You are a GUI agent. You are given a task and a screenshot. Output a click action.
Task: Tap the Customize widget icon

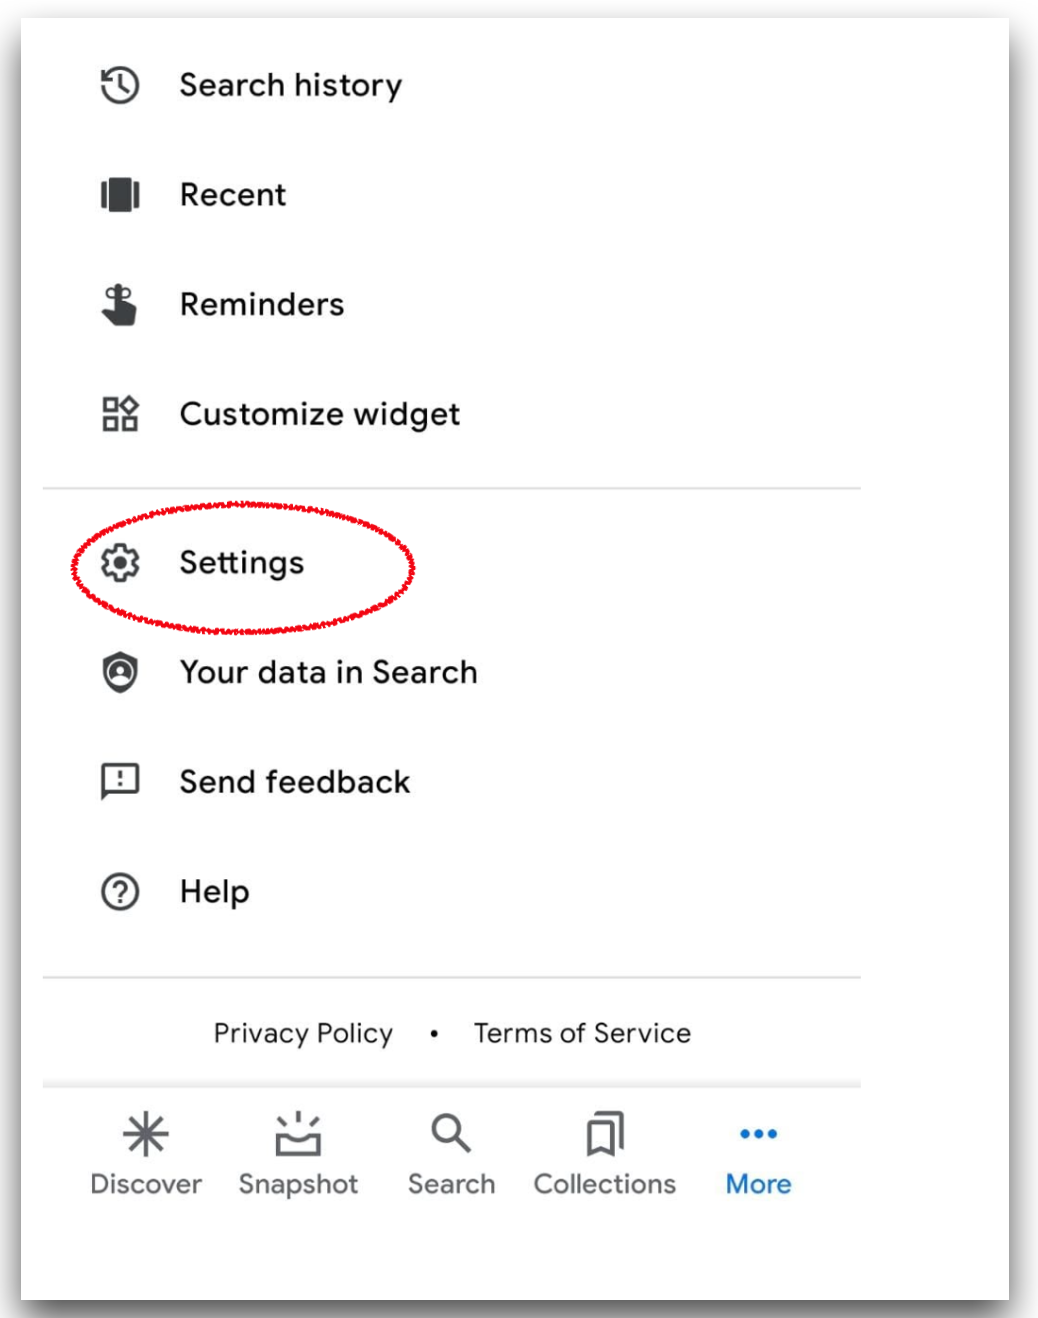(x=120, y=414)
